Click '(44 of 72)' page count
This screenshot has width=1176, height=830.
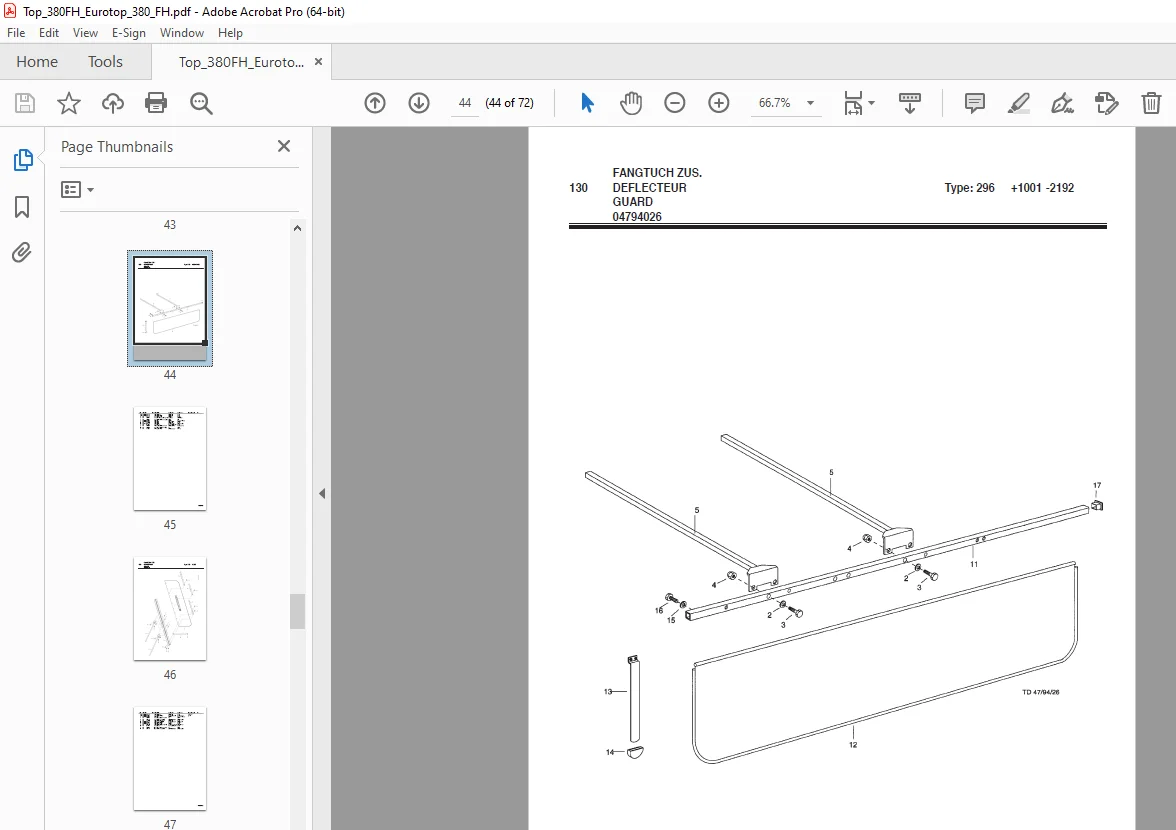coord(509,103)
